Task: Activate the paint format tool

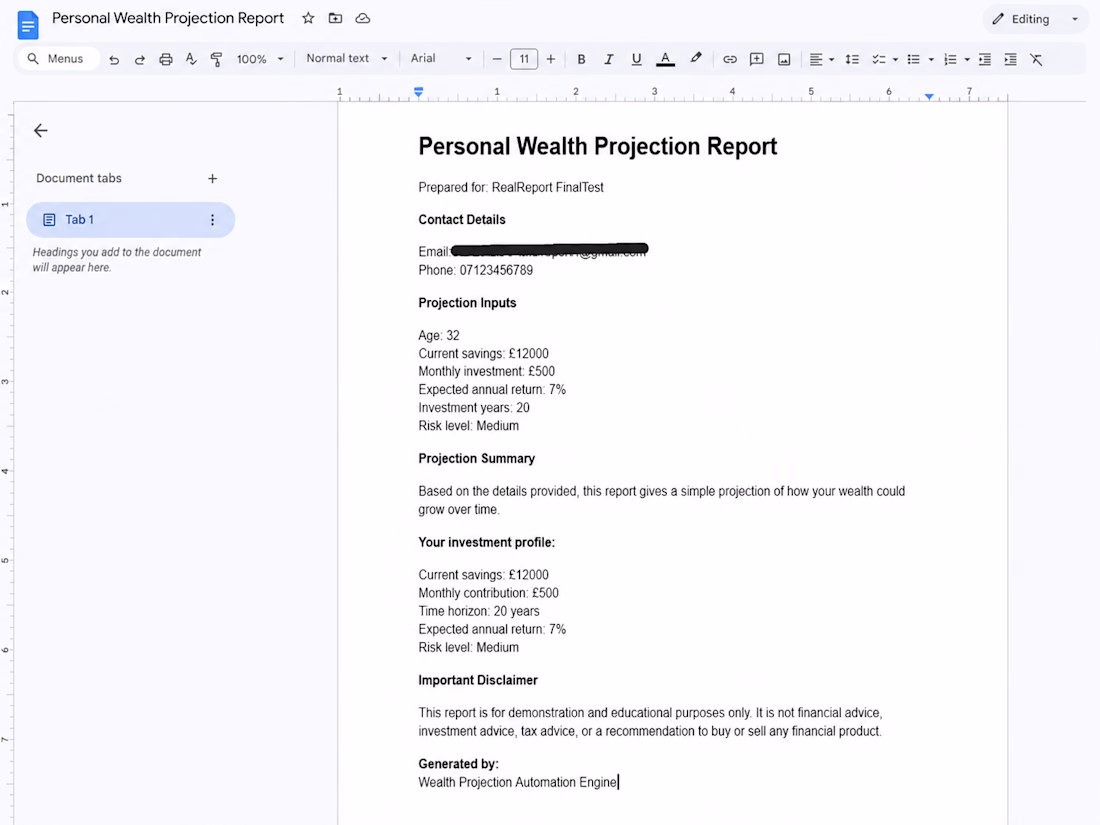Action: [x=216, y=60]
